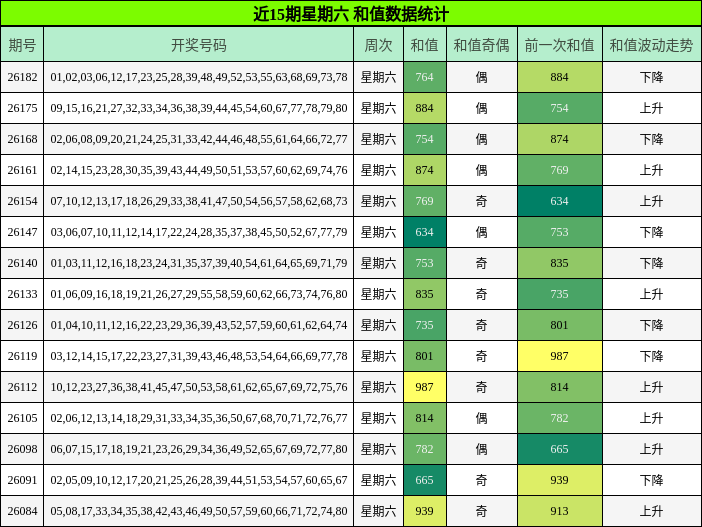Click the yellow 987 sum cell in row 26112
This screenshot has width=702, height=527.
(x=424, y=387)
